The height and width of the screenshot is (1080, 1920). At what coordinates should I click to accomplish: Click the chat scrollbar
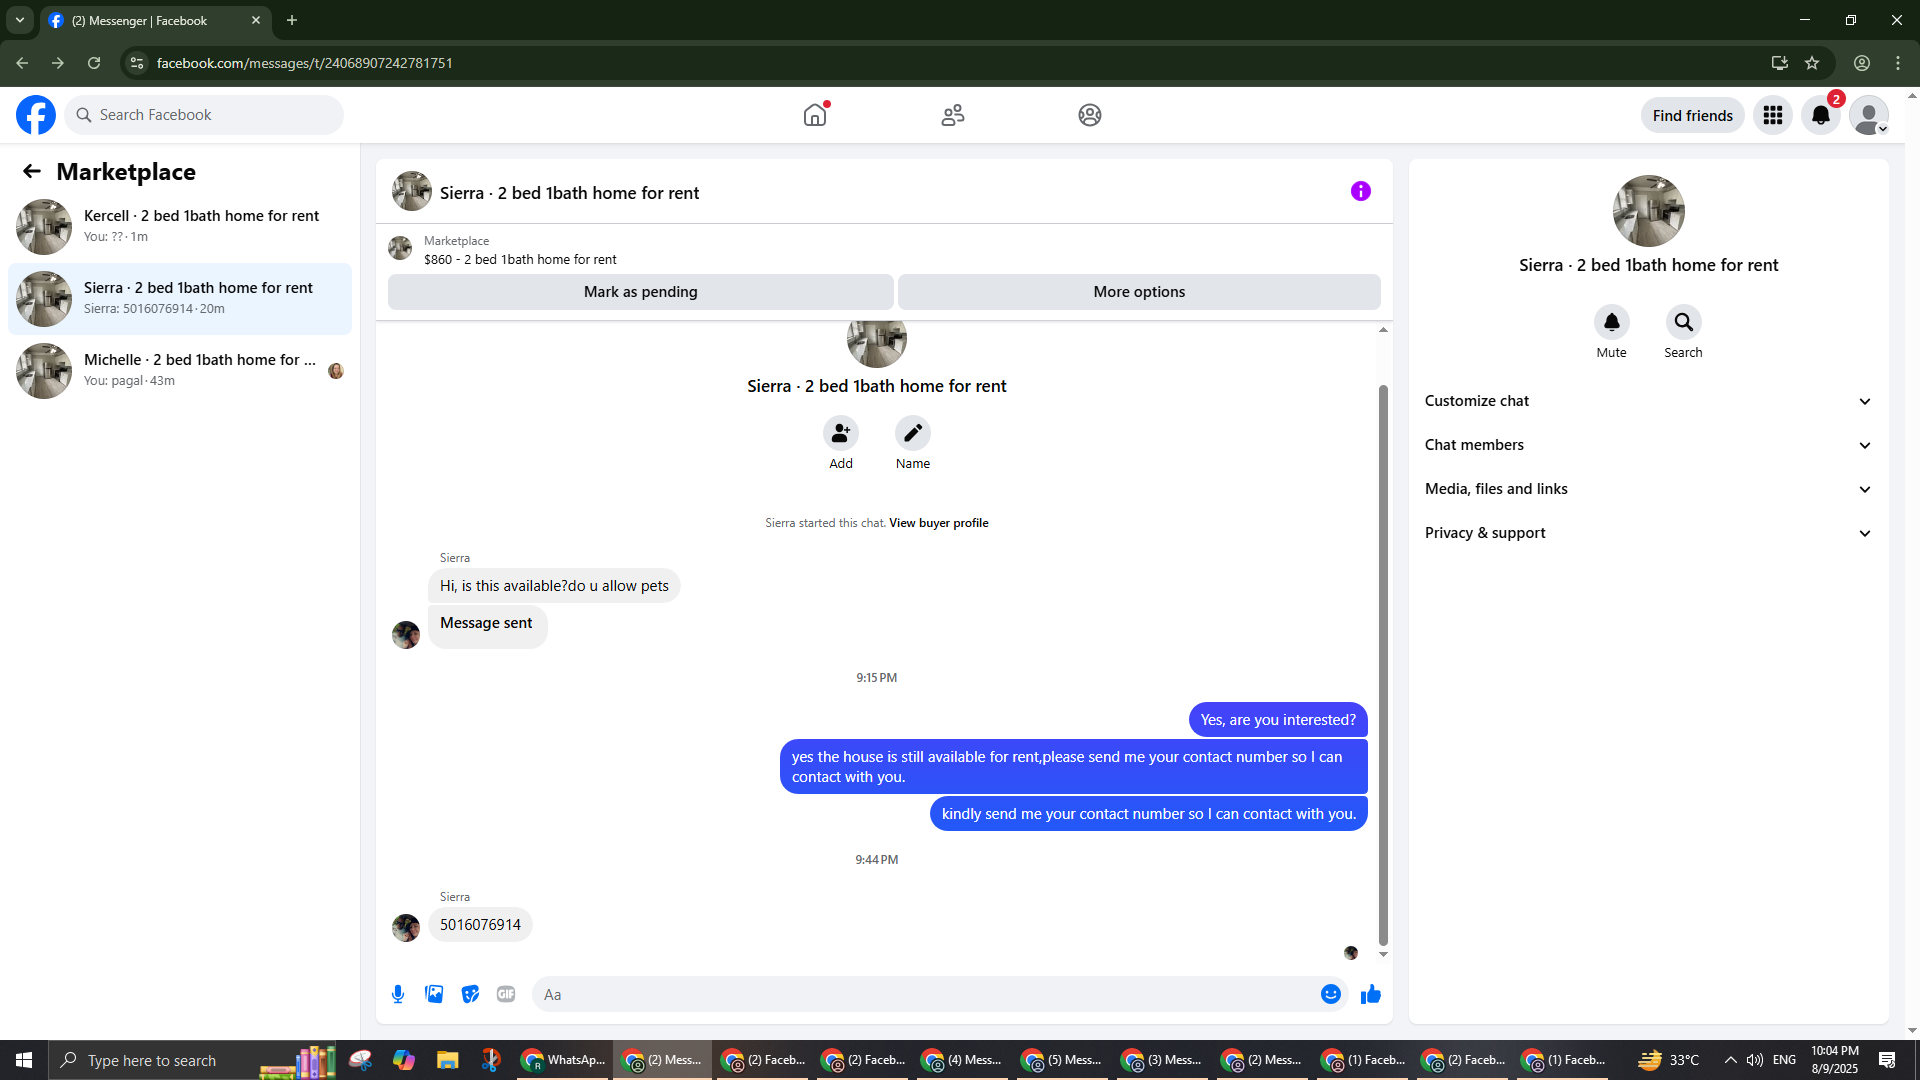[x=1383, y=660]
